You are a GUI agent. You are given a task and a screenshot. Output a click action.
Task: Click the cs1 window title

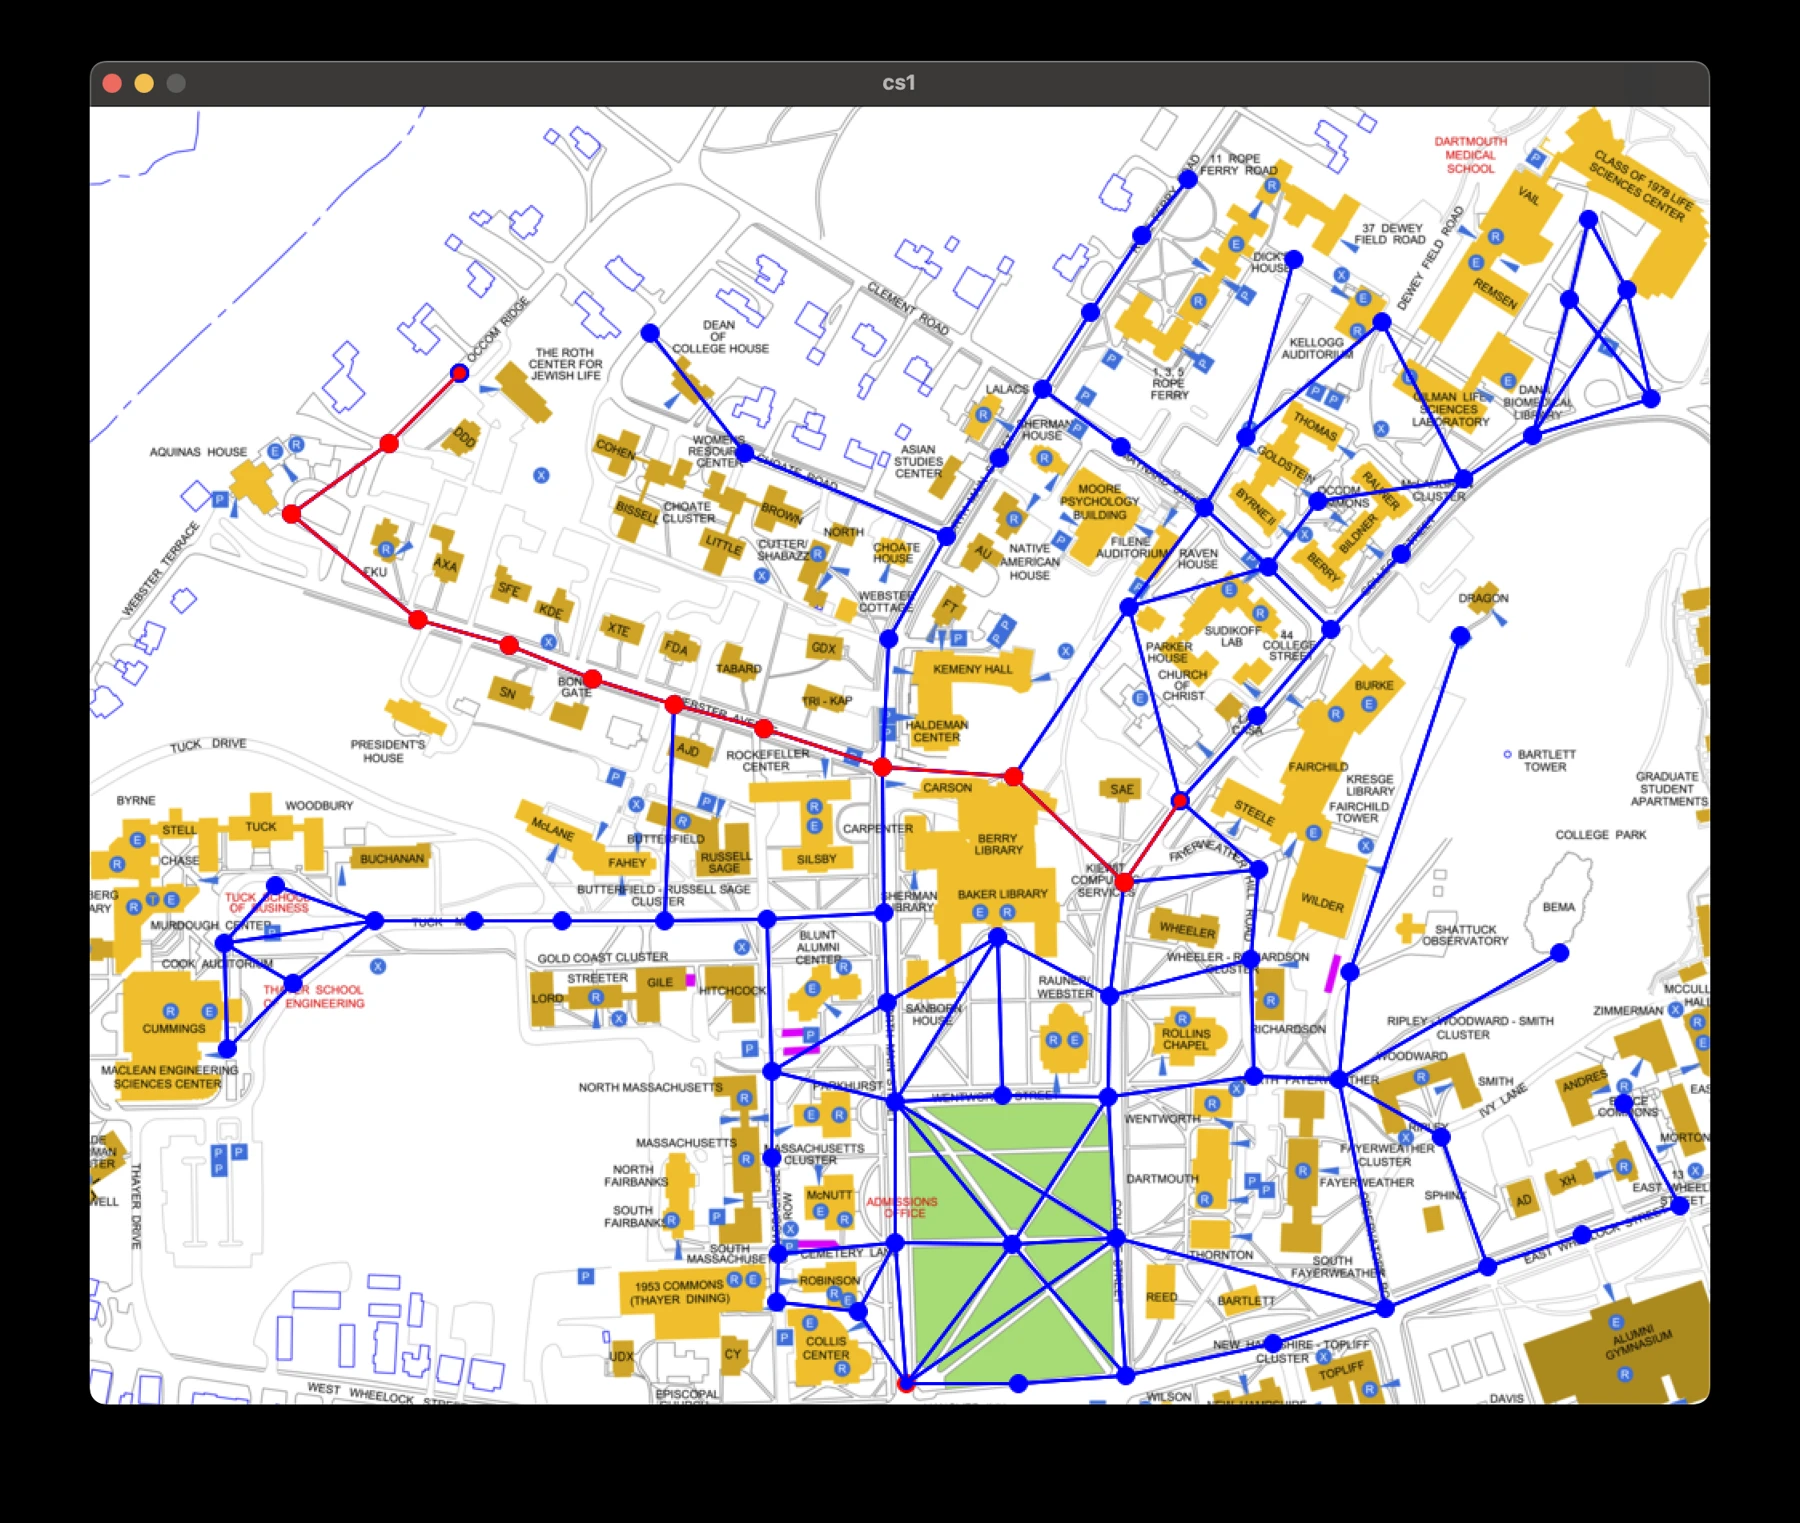[x=898, y=83]
